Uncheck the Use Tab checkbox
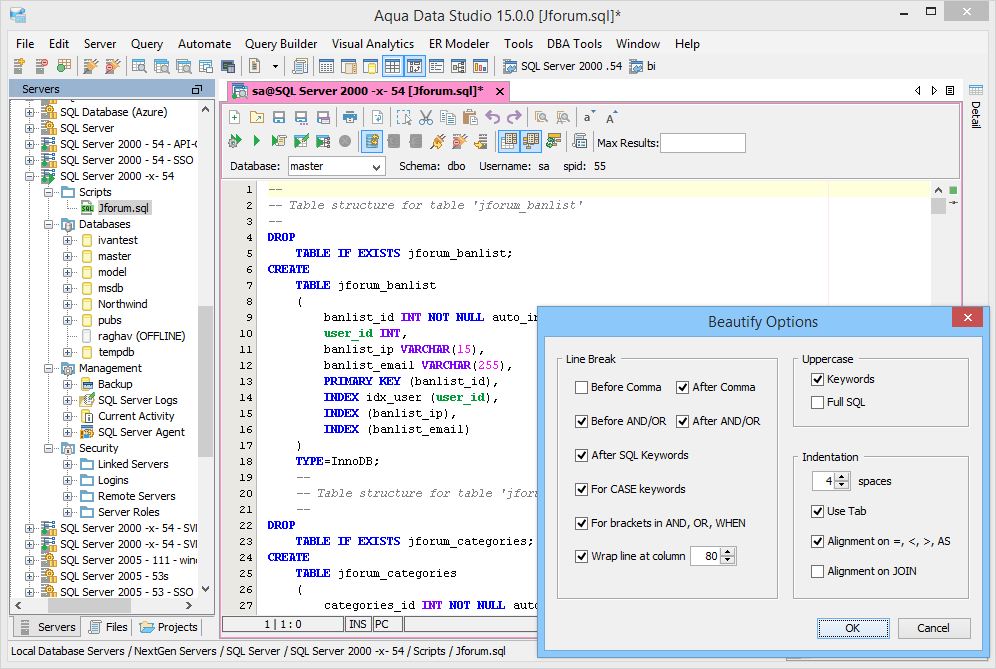The height and width of the screenshot is (669, 996). tap(818, 511)
